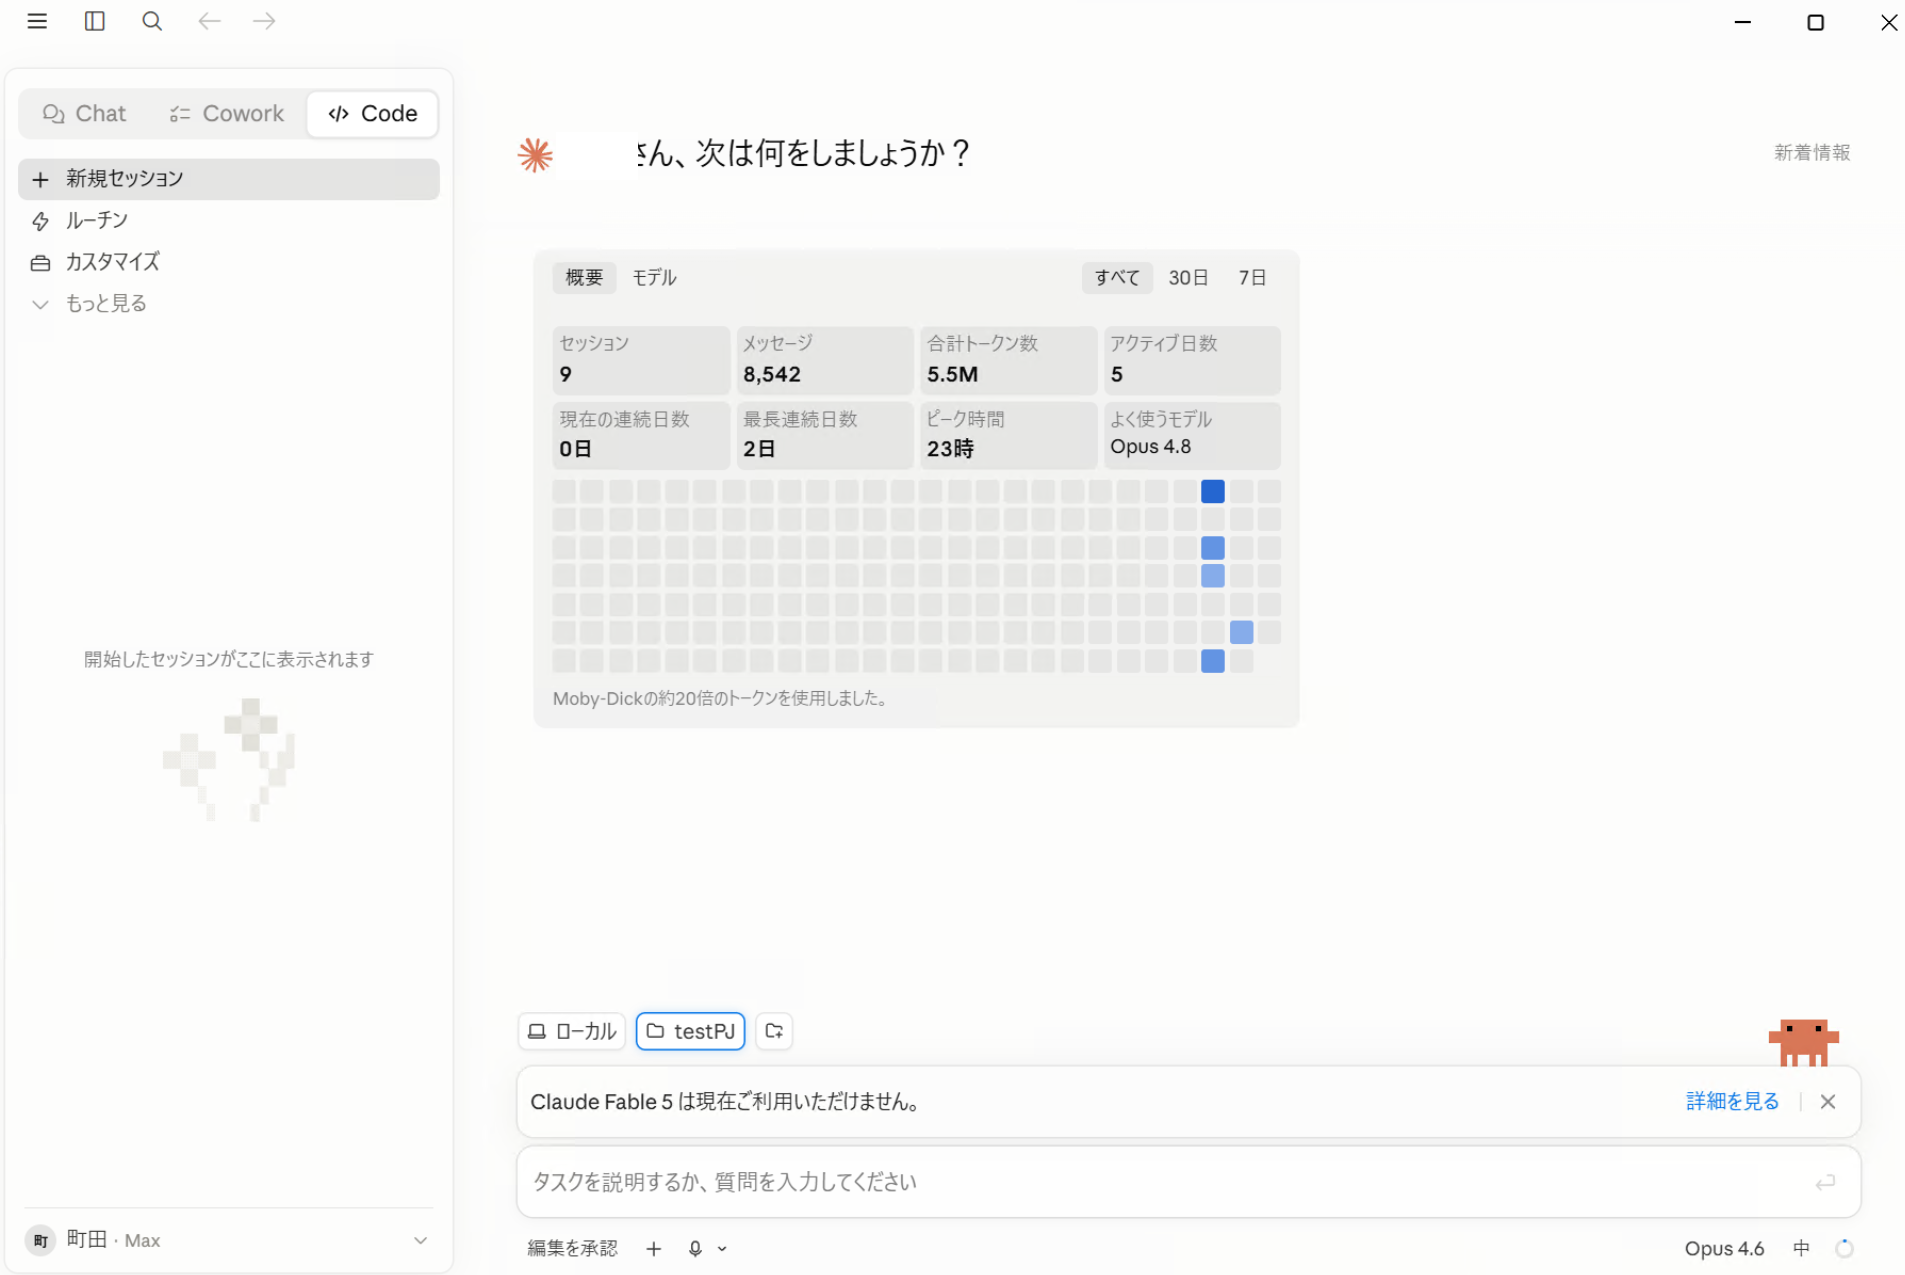
Task: Maximize the application window
Action: (1815, 22)
